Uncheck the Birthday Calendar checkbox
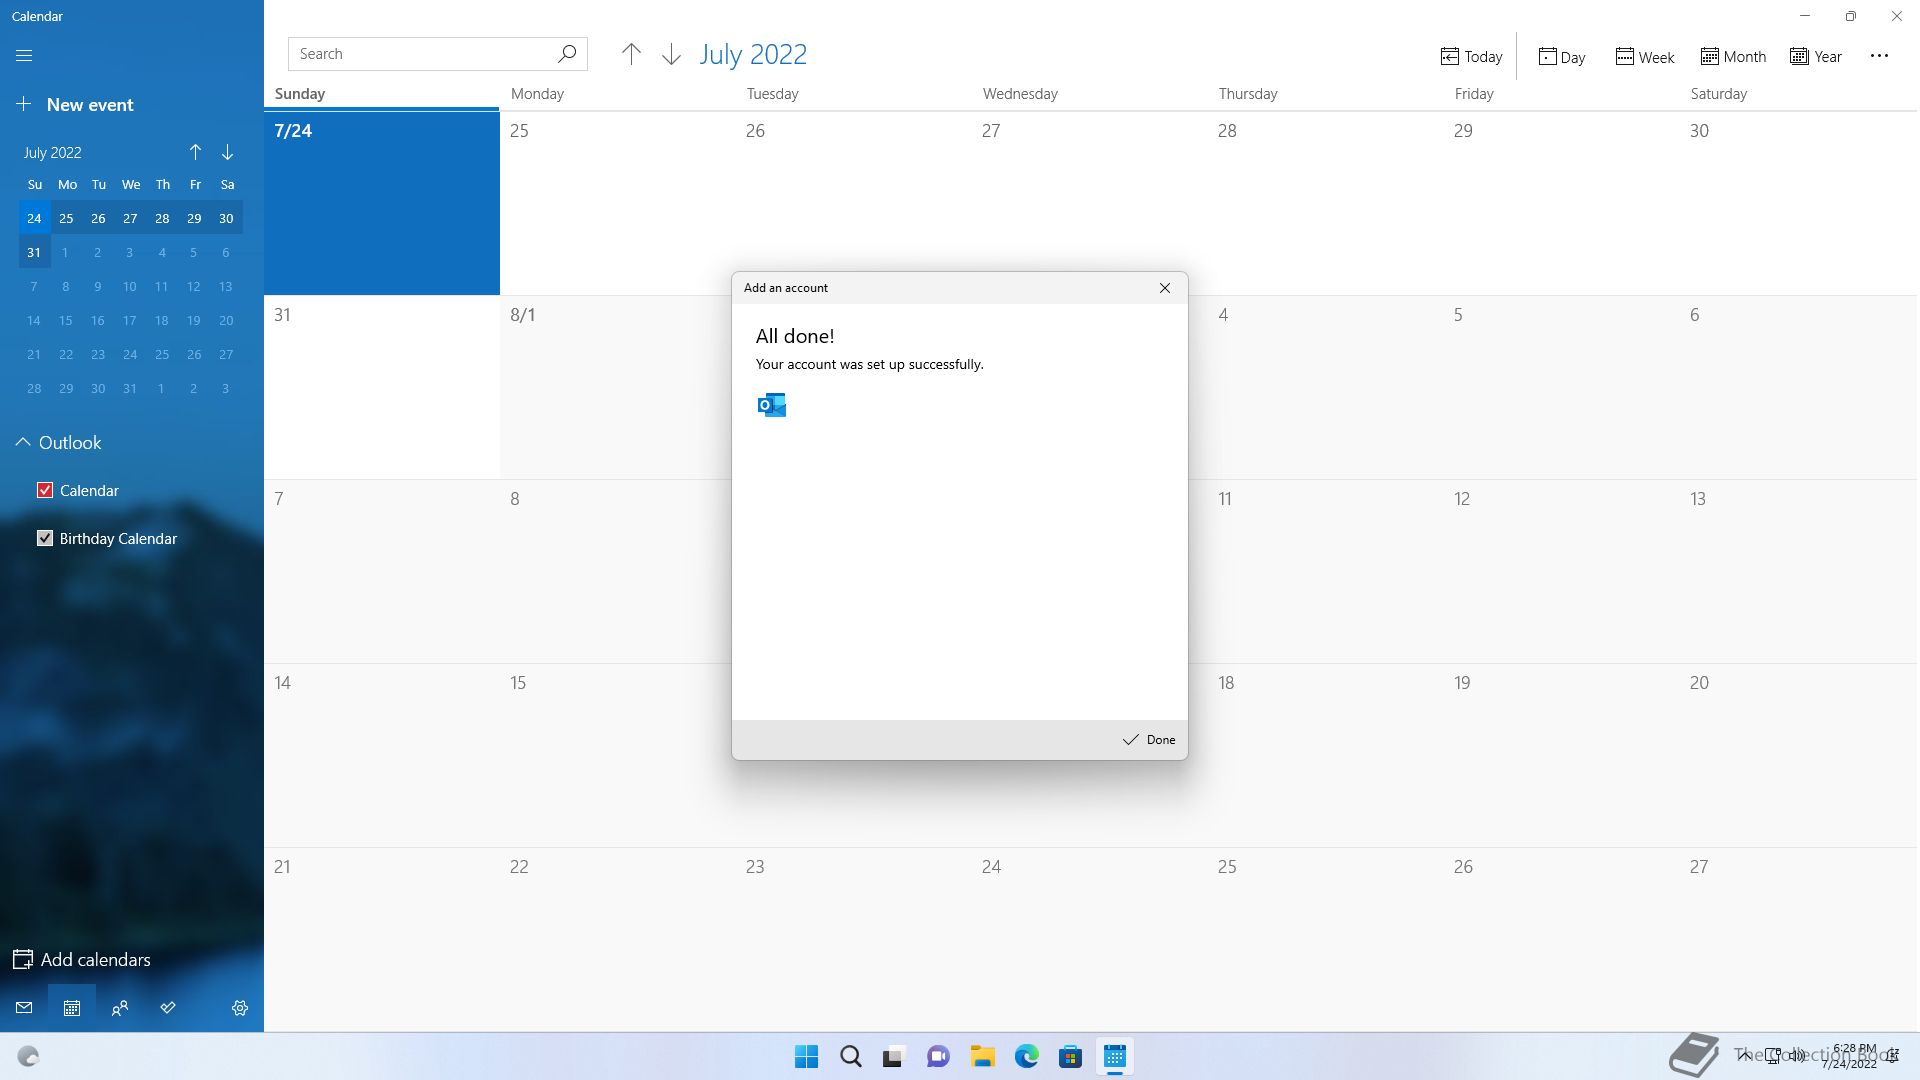This screenshot has width=1920, height=1080. click(45, 538)
